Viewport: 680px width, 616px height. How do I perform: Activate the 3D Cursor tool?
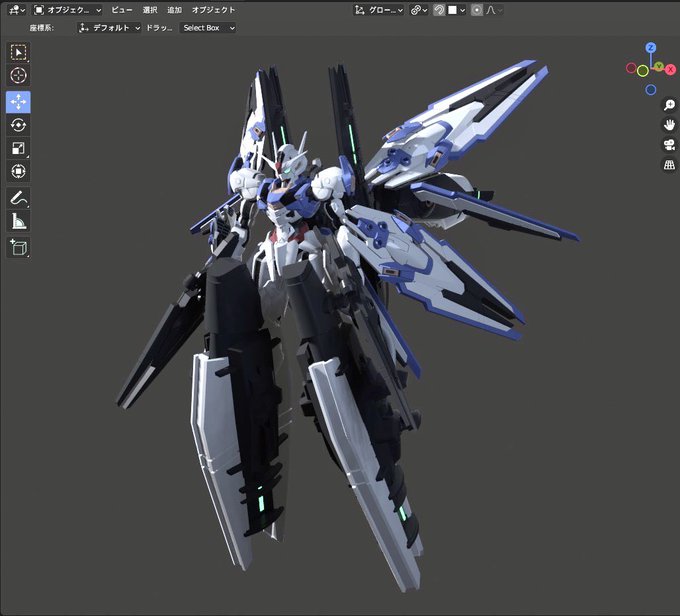(18, 75)
